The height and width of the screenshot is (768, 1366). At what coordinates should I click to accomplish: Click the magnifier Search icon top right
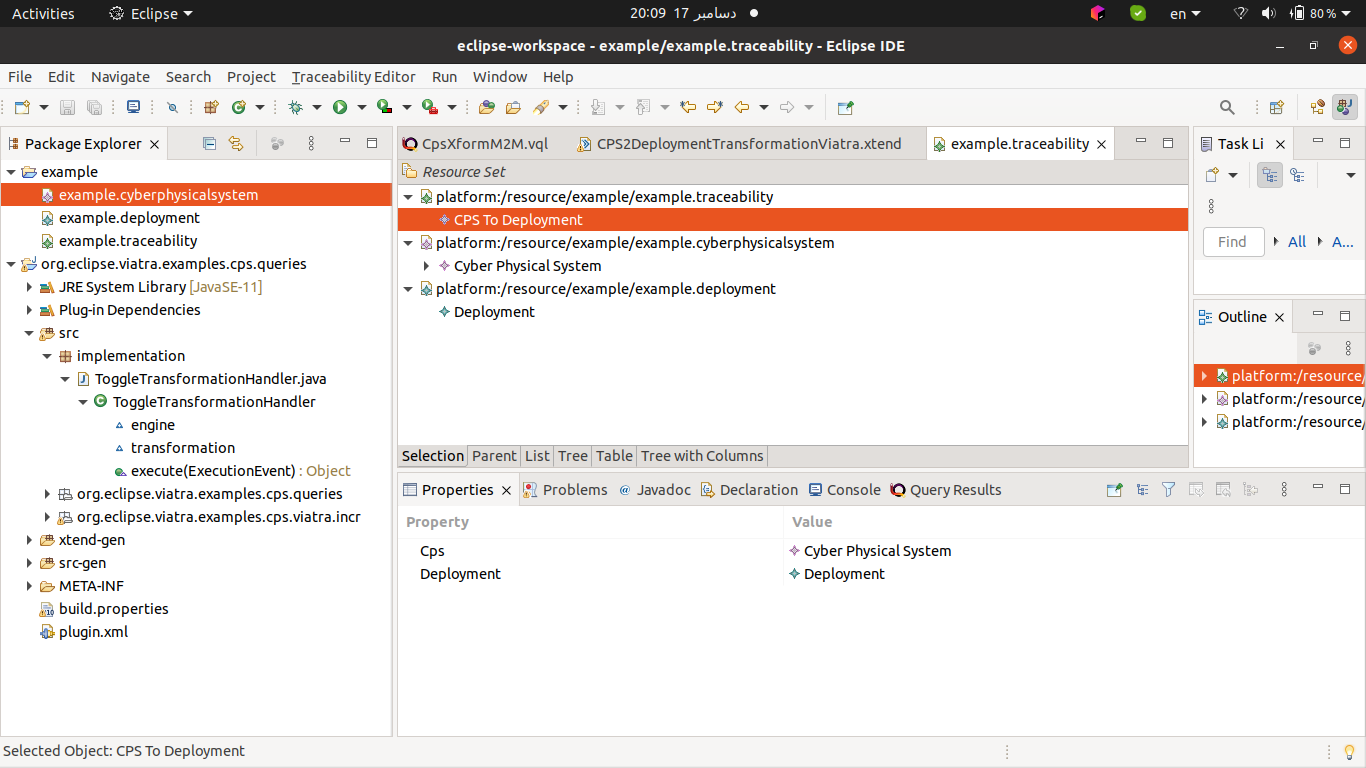1227,107
